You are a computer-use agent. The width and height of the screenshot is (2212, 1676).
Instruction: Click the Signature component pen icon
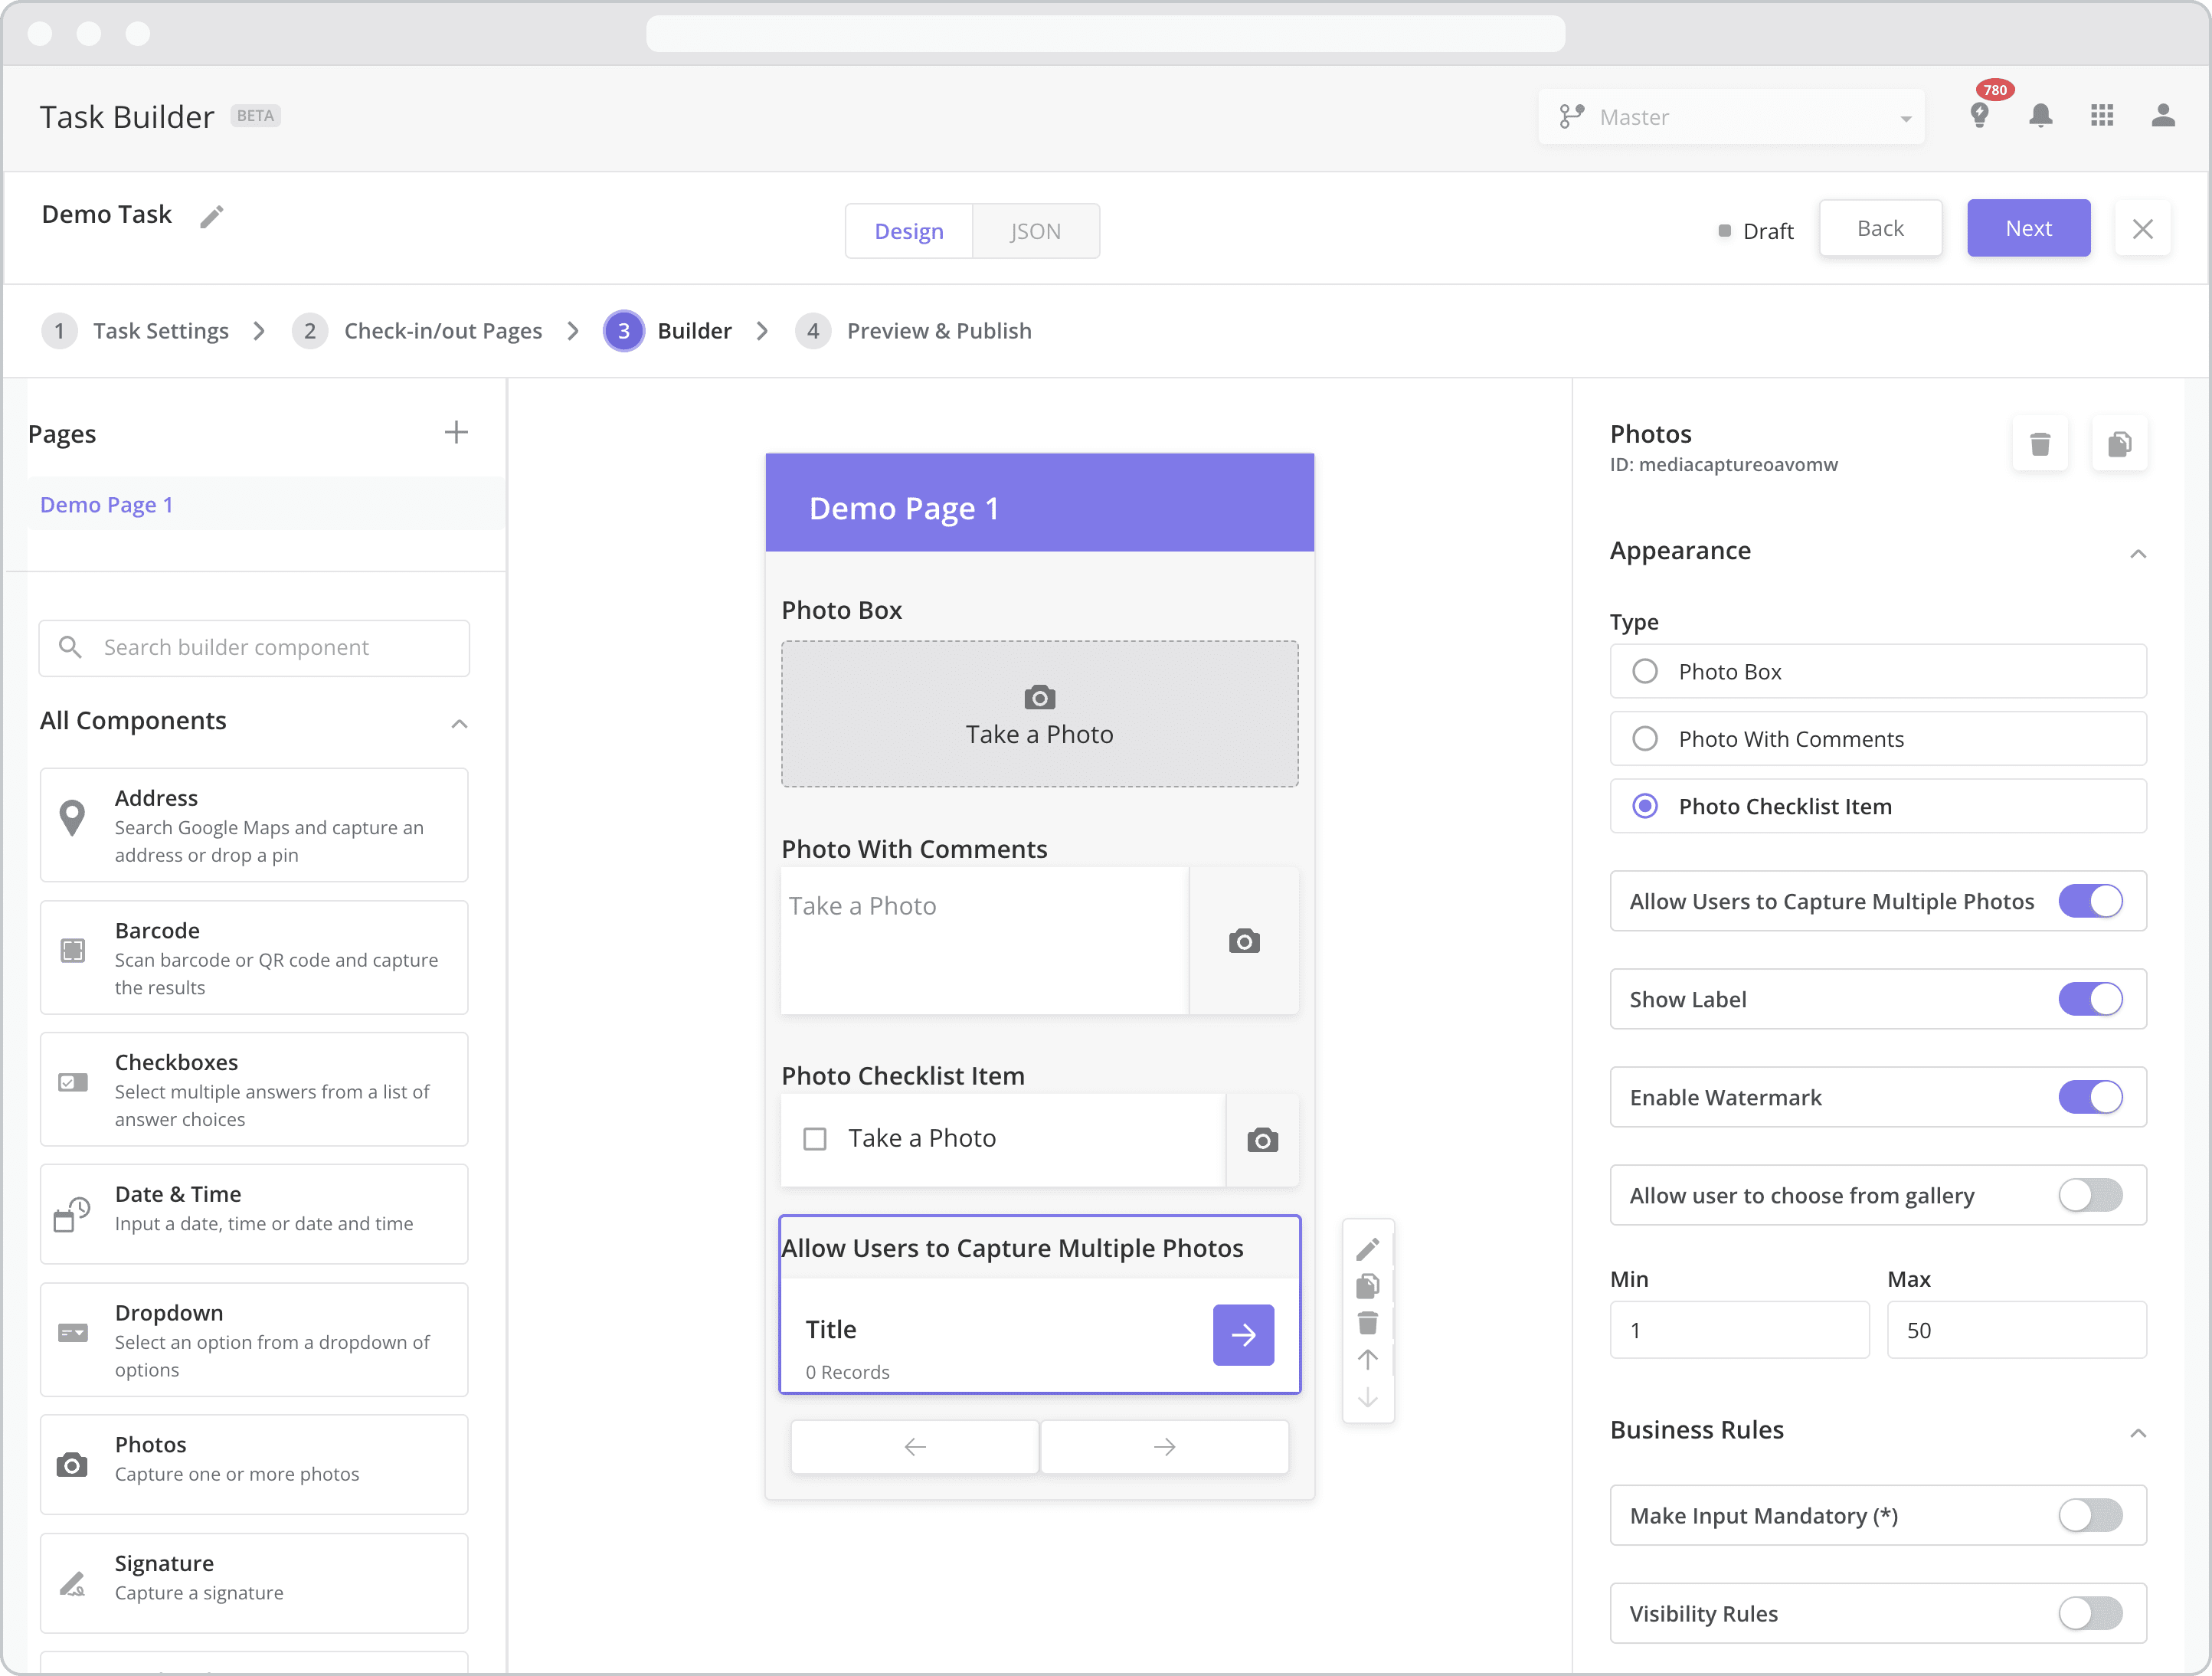pos(72,1584)
